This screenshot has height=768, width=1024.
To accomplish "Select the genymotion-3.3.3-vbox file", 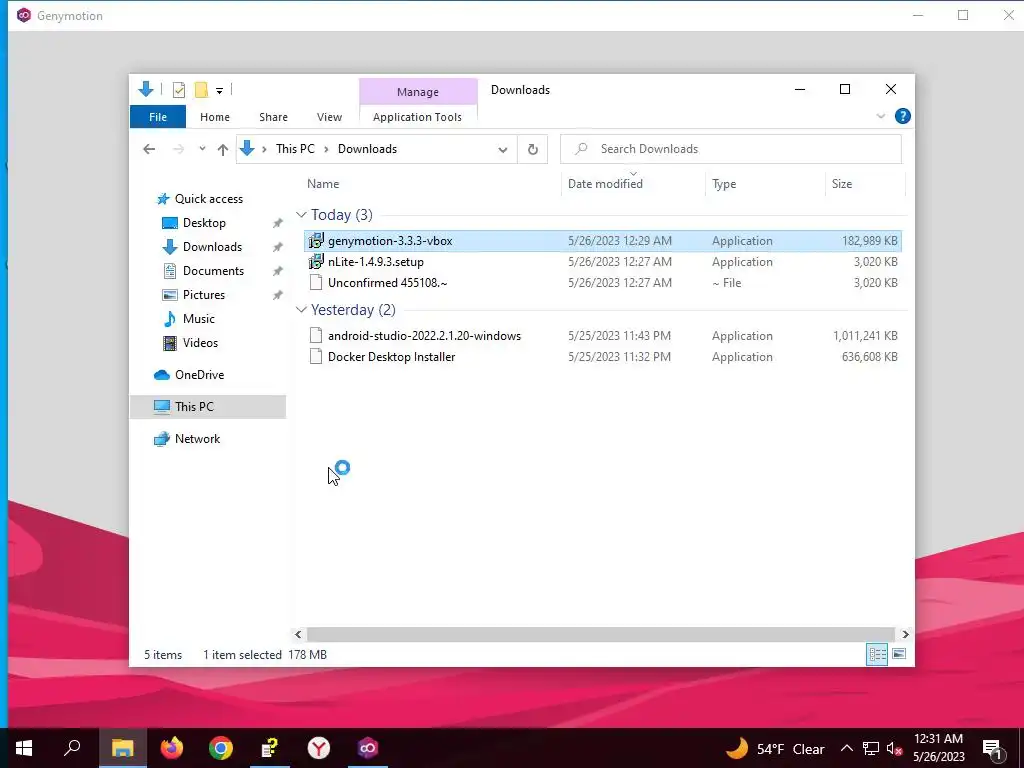I will pos(603,241).
